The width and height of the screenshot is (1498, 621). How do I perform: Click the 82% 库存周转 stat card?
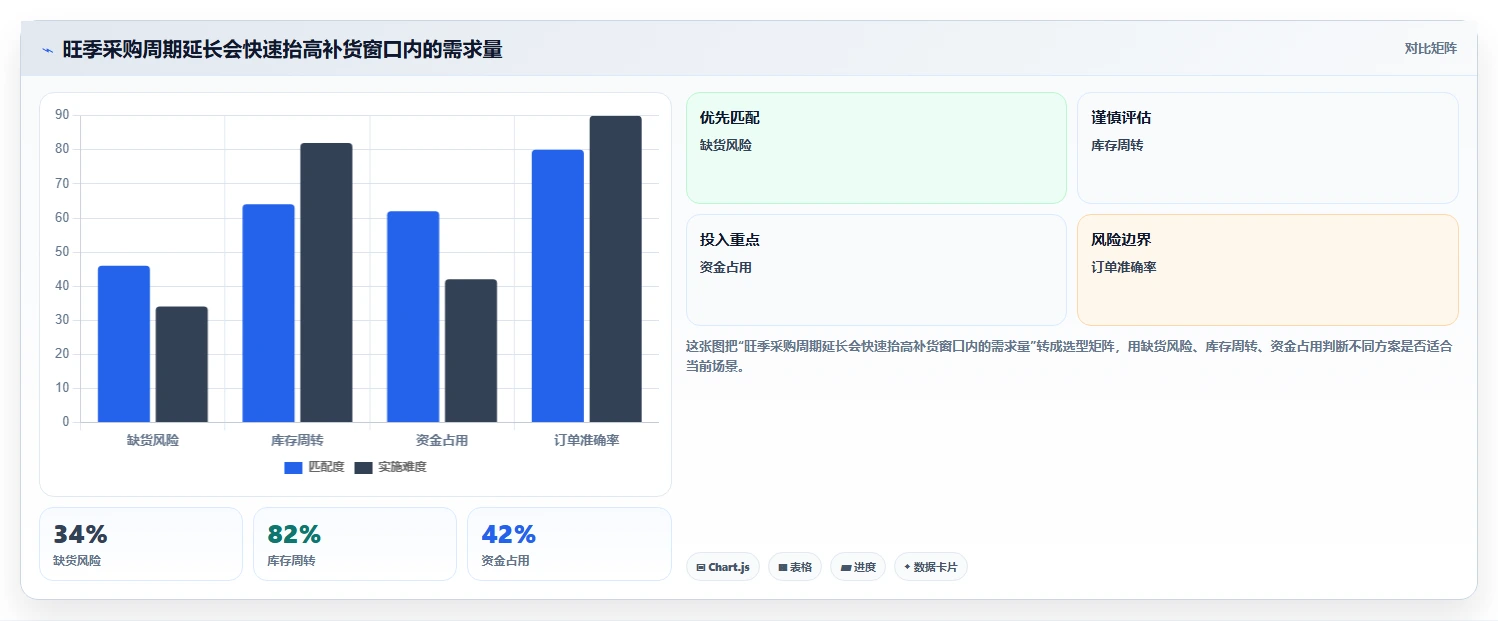355,544
